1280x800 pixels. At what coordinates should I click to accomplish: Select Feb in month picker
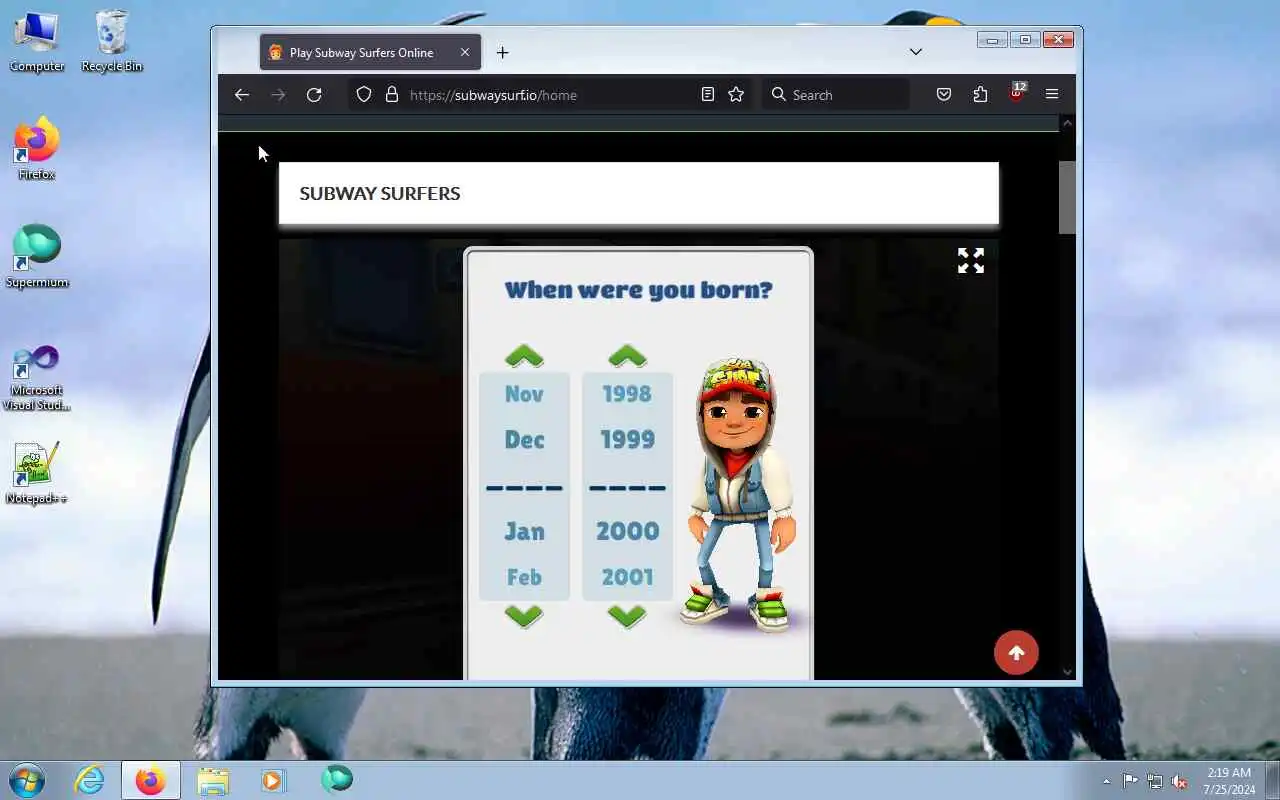(524, 577)
